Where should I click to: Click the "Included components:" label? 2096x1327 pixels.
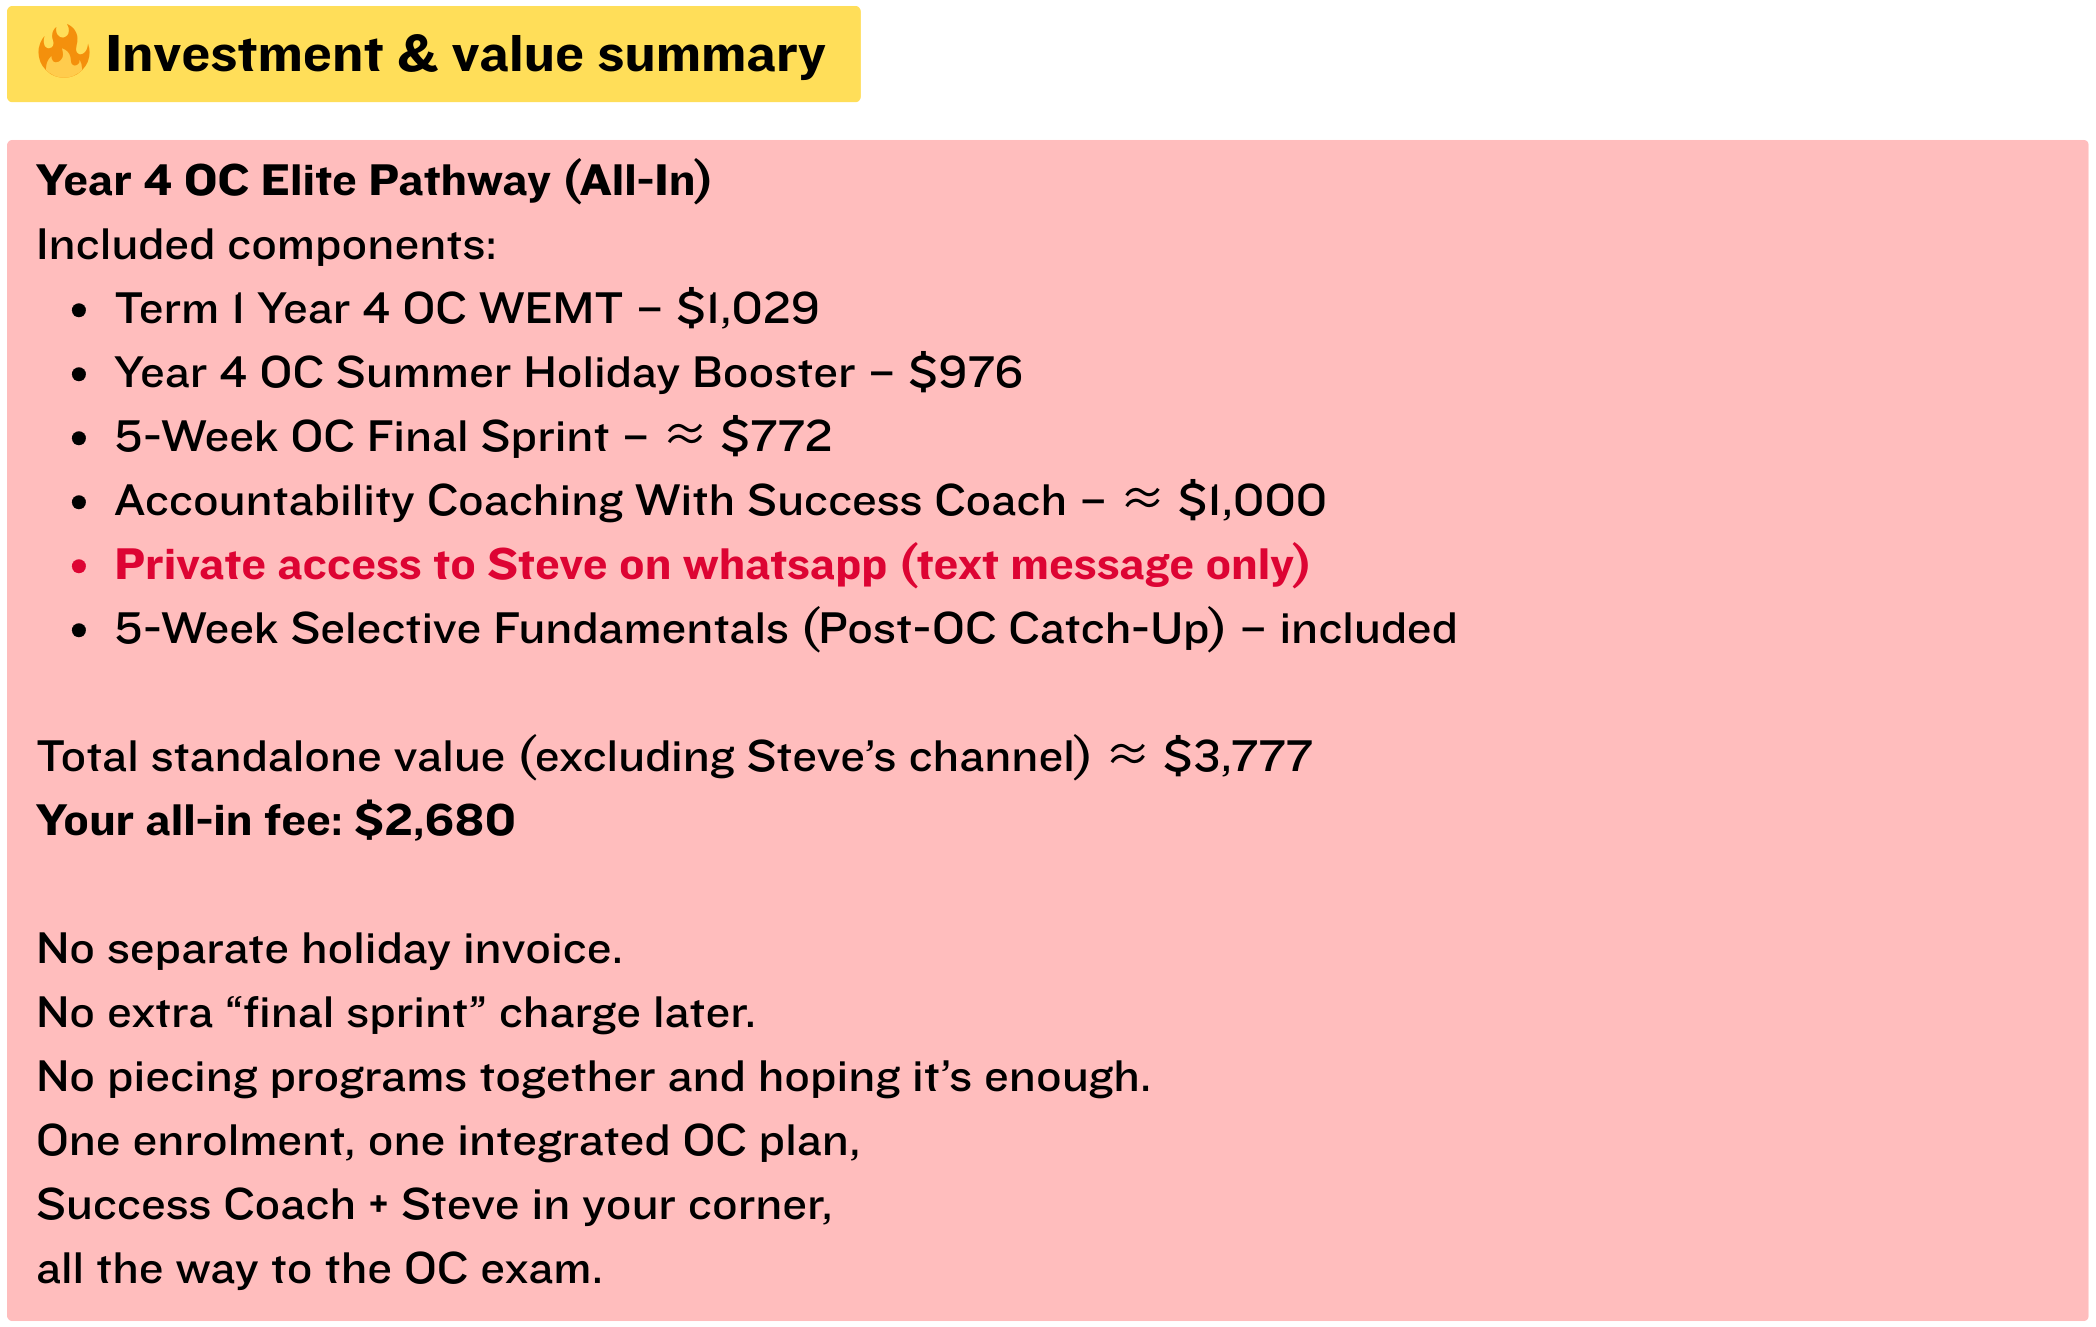(266, 245)
